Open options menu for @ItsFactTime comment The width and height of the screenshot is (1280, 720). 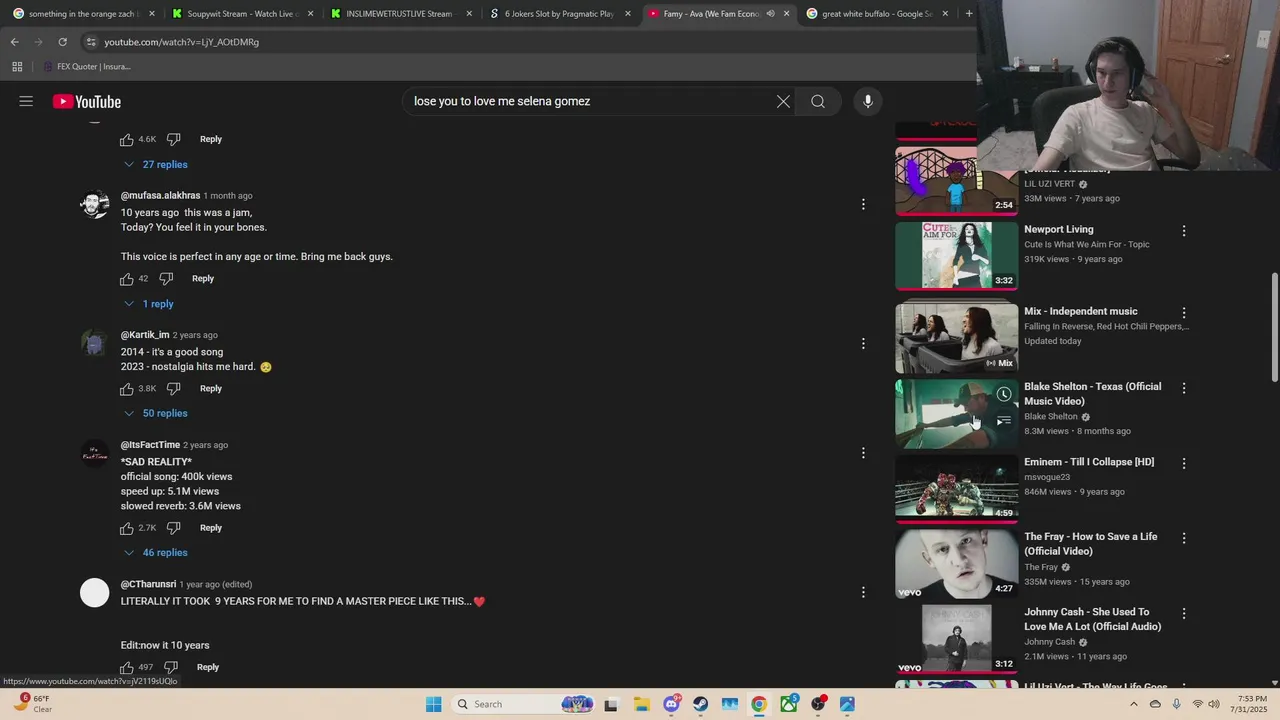863,453
